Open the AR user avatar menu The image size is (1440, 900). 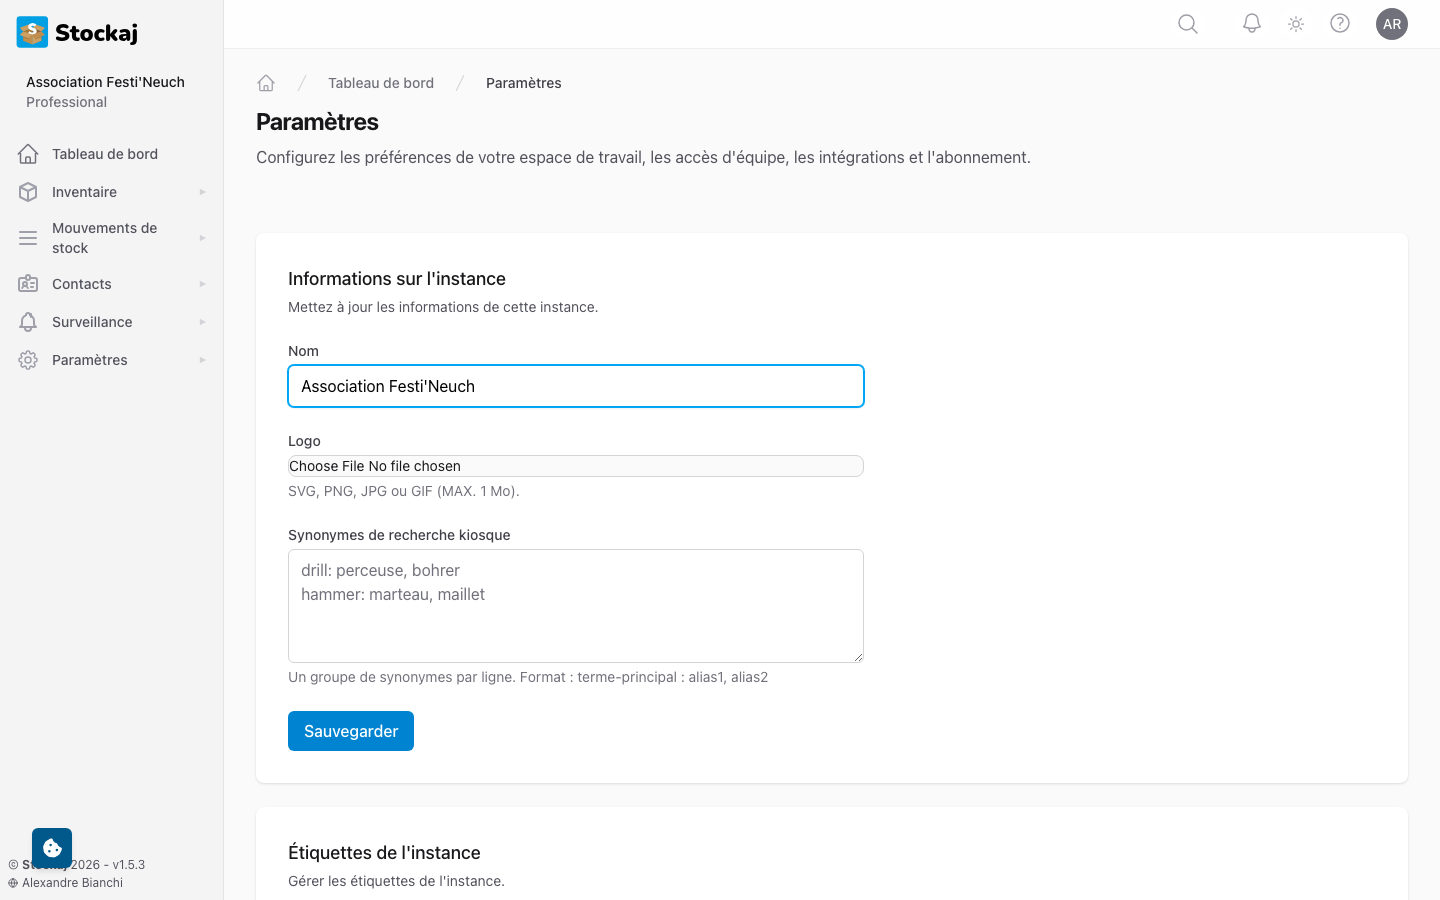coord(1392,24)
